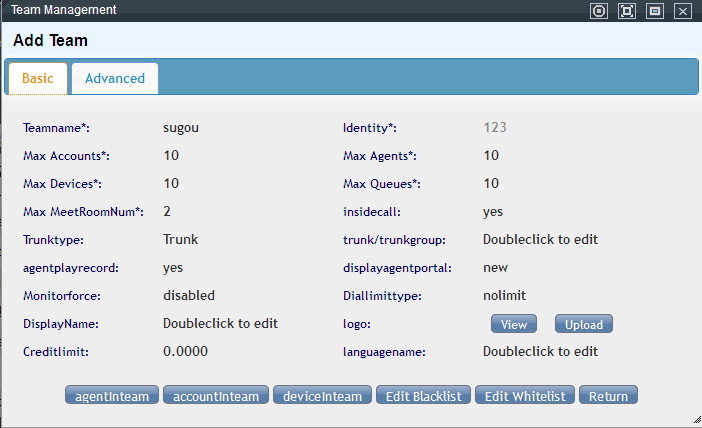Click the insidecall 'yes' value
Screen dimensions: 702x428
coord(493,212)
